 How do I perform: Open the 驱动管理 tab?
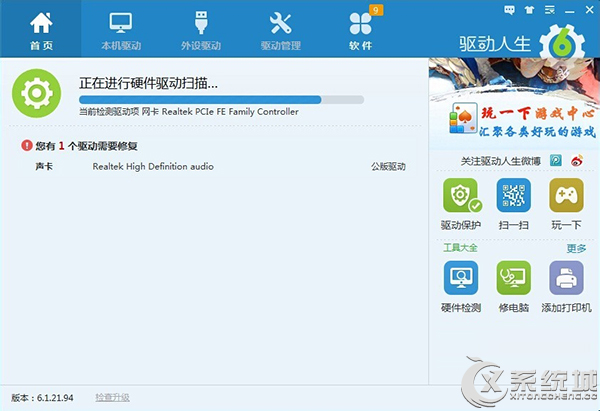click(x=280, y=31)
